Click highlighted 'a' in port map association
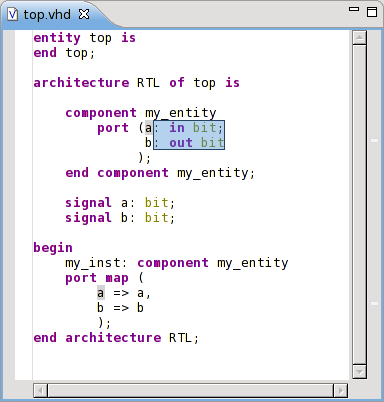384x402 pixels. pyautogui.click(x=101, y=293)
